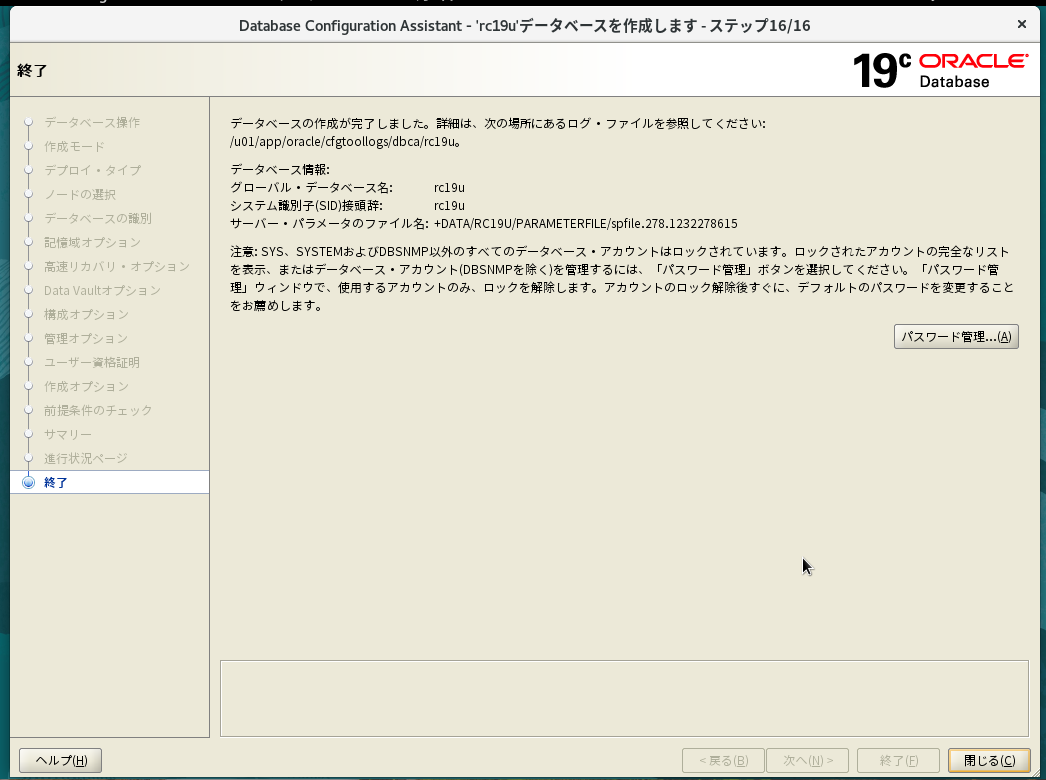Click the window title bar text
1046x780 pixels.
524,26
